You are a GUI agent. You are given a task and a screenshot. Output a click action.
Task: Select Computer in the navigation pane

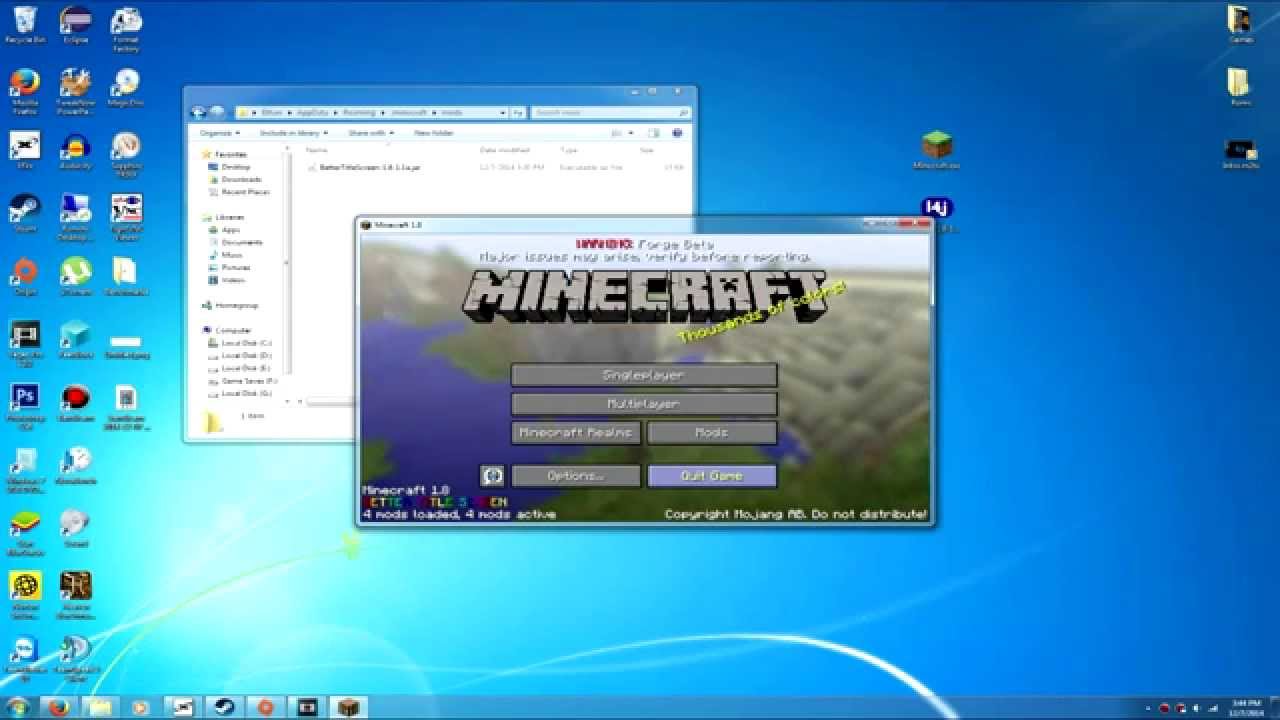coord(234,330)
